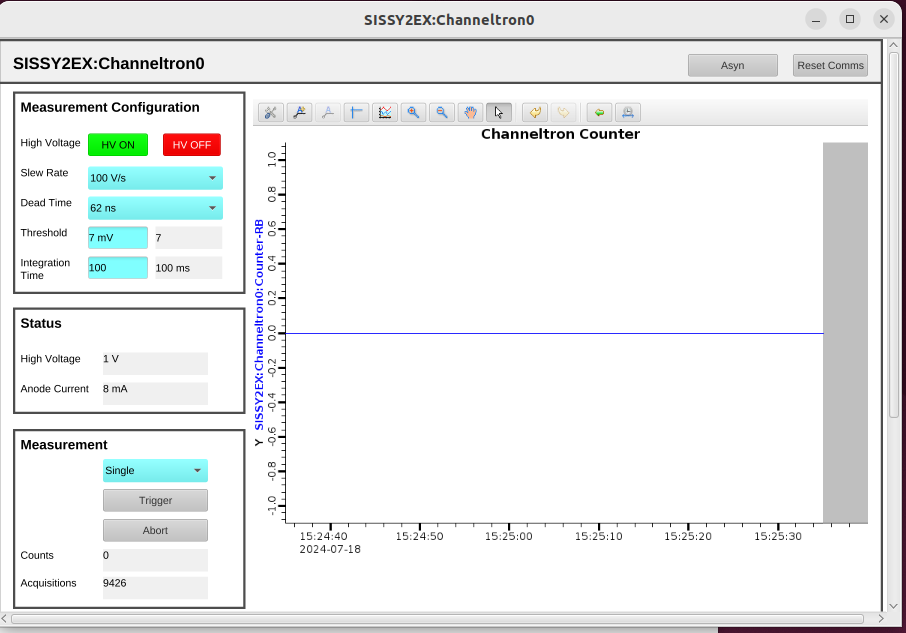906x633 pixels.
Task: Open the time range clock tool
Action: [x=627, y=112]
